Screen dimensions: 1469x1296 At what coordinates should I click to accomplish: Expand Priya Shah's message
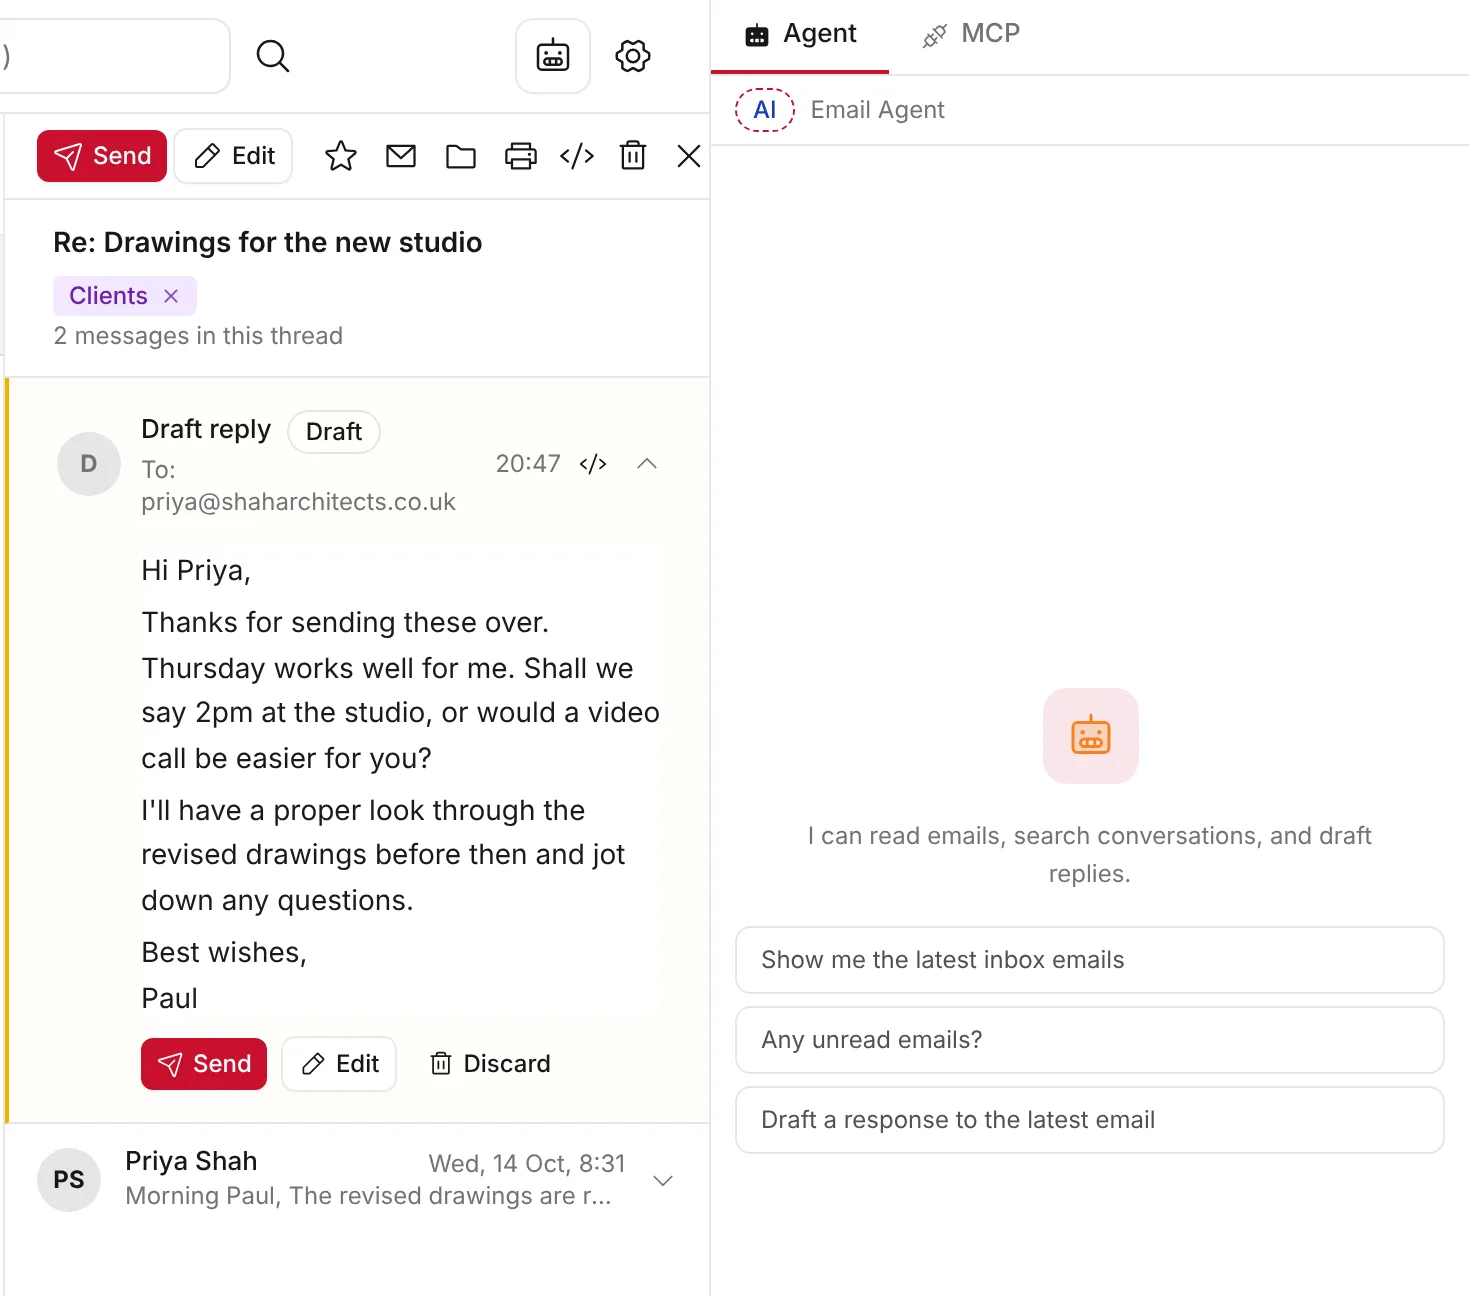click(x=662, y=1180)
